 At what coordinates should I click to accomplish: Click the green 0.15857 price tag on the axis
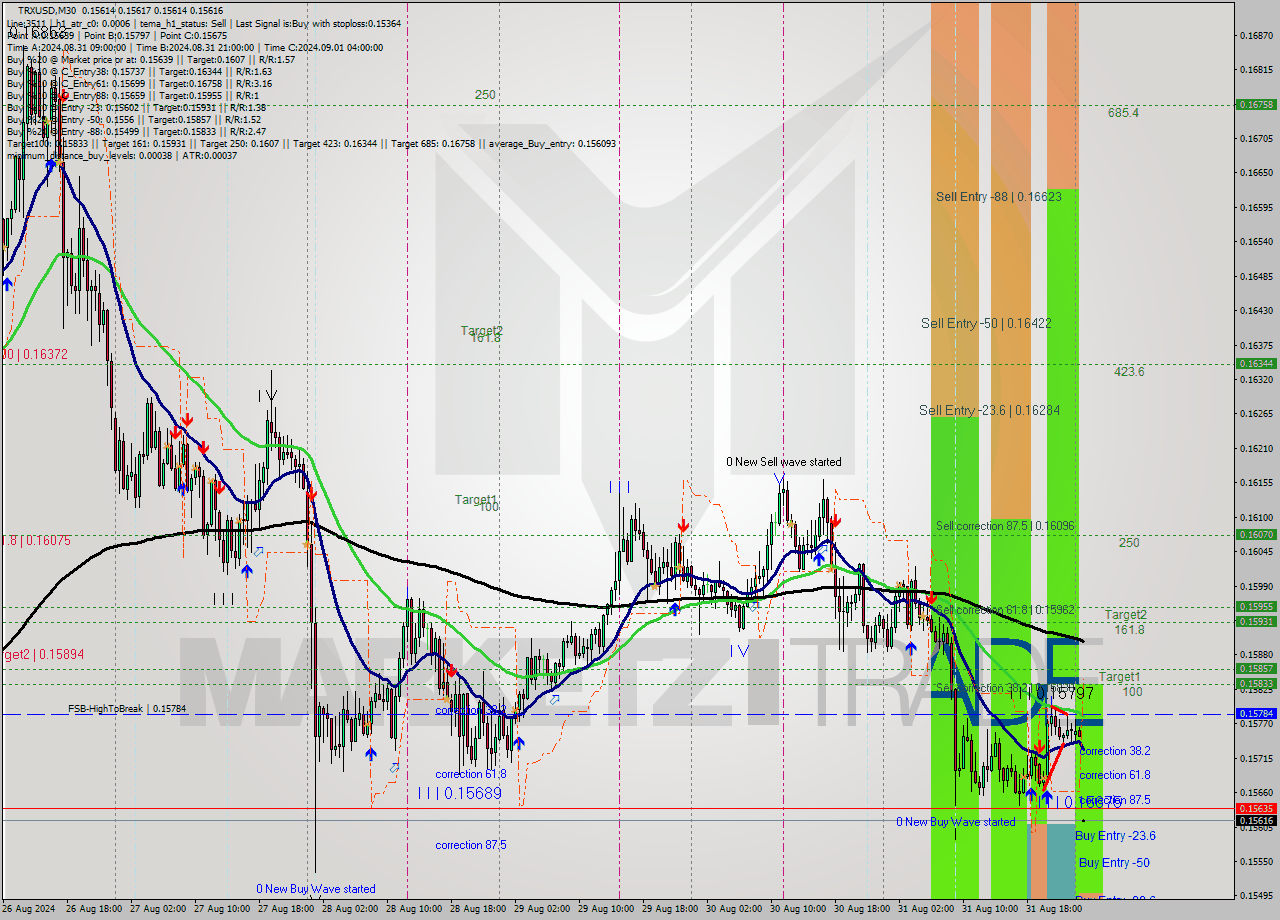(1256, 668)
